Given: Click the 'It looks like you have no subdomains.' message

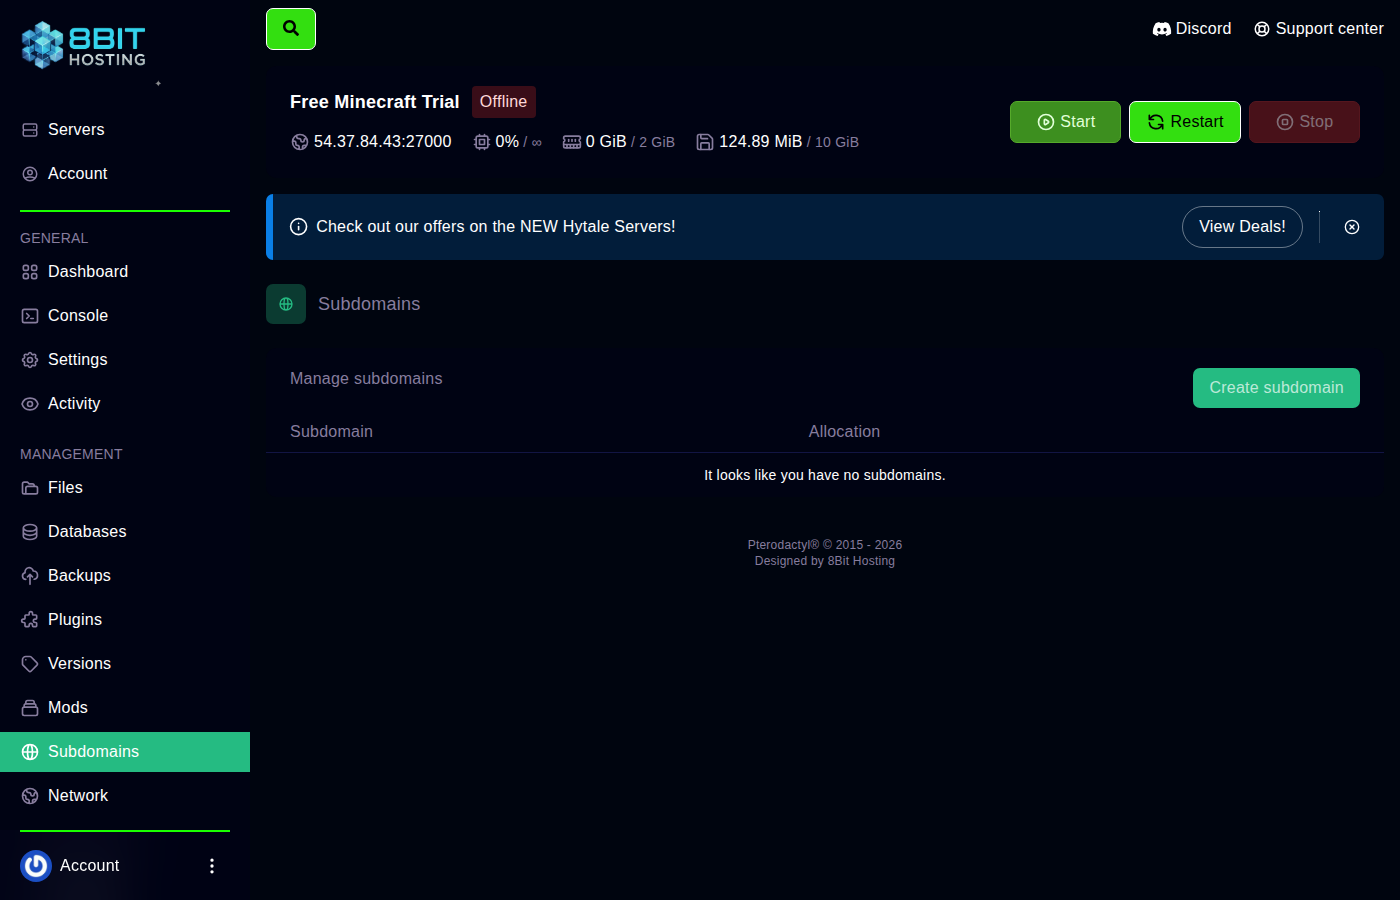Looking at the screenshot, I should pyautogui.click(x=825, y=475).
